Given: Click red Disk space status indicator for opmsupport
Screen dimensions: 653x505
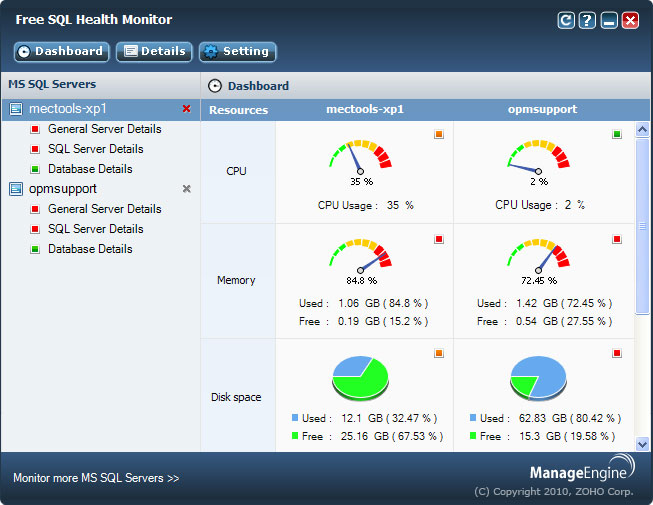Looking at the screenshot, I should [617, 353].
